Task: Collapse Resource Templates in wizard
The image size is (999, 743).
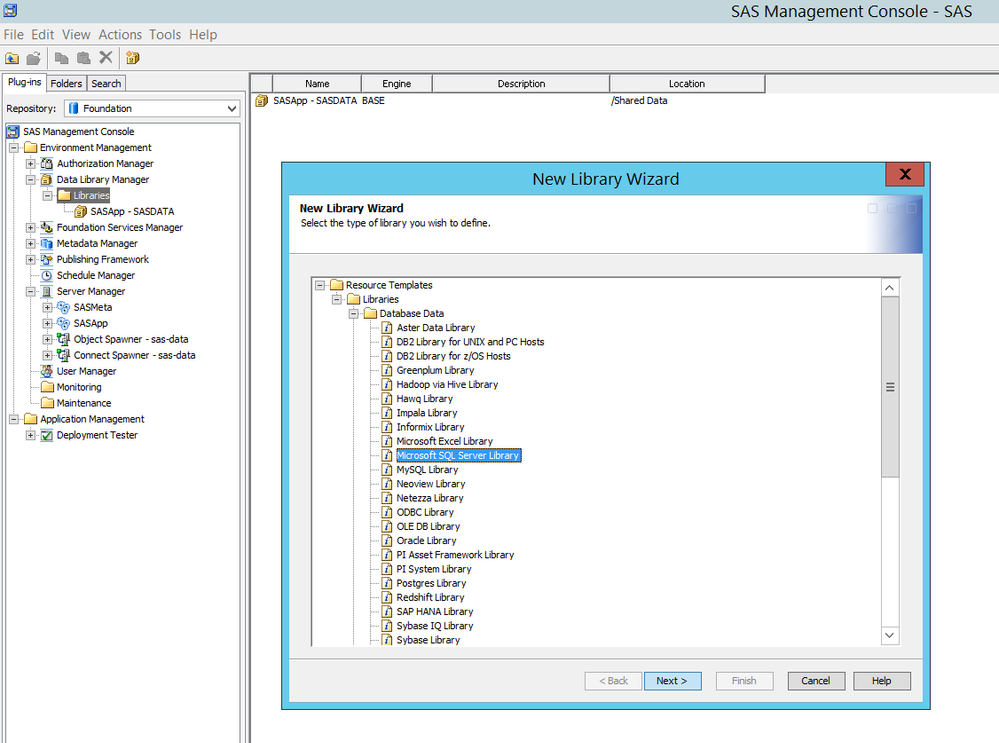Action: pyautogui.click(x=320, y=285)
